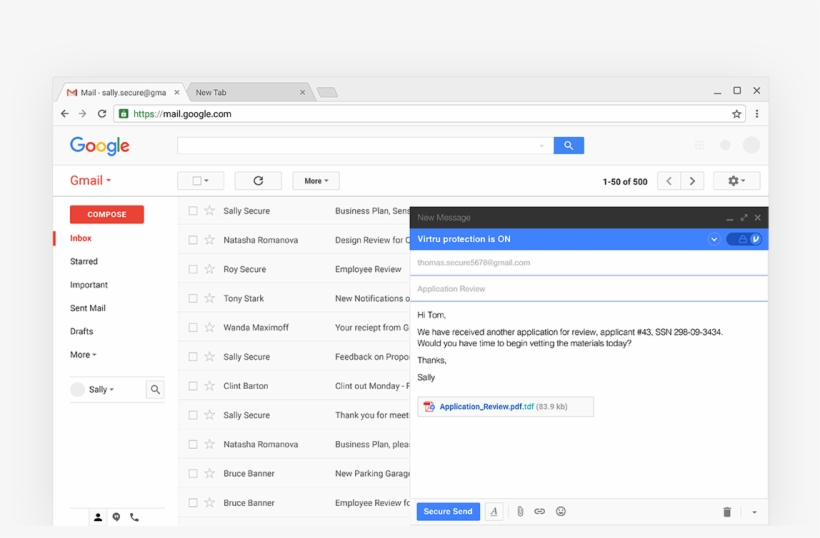Bookmark this page with star icon
The width and height of the screenshot is (820, 538).
tap(737, 114)
